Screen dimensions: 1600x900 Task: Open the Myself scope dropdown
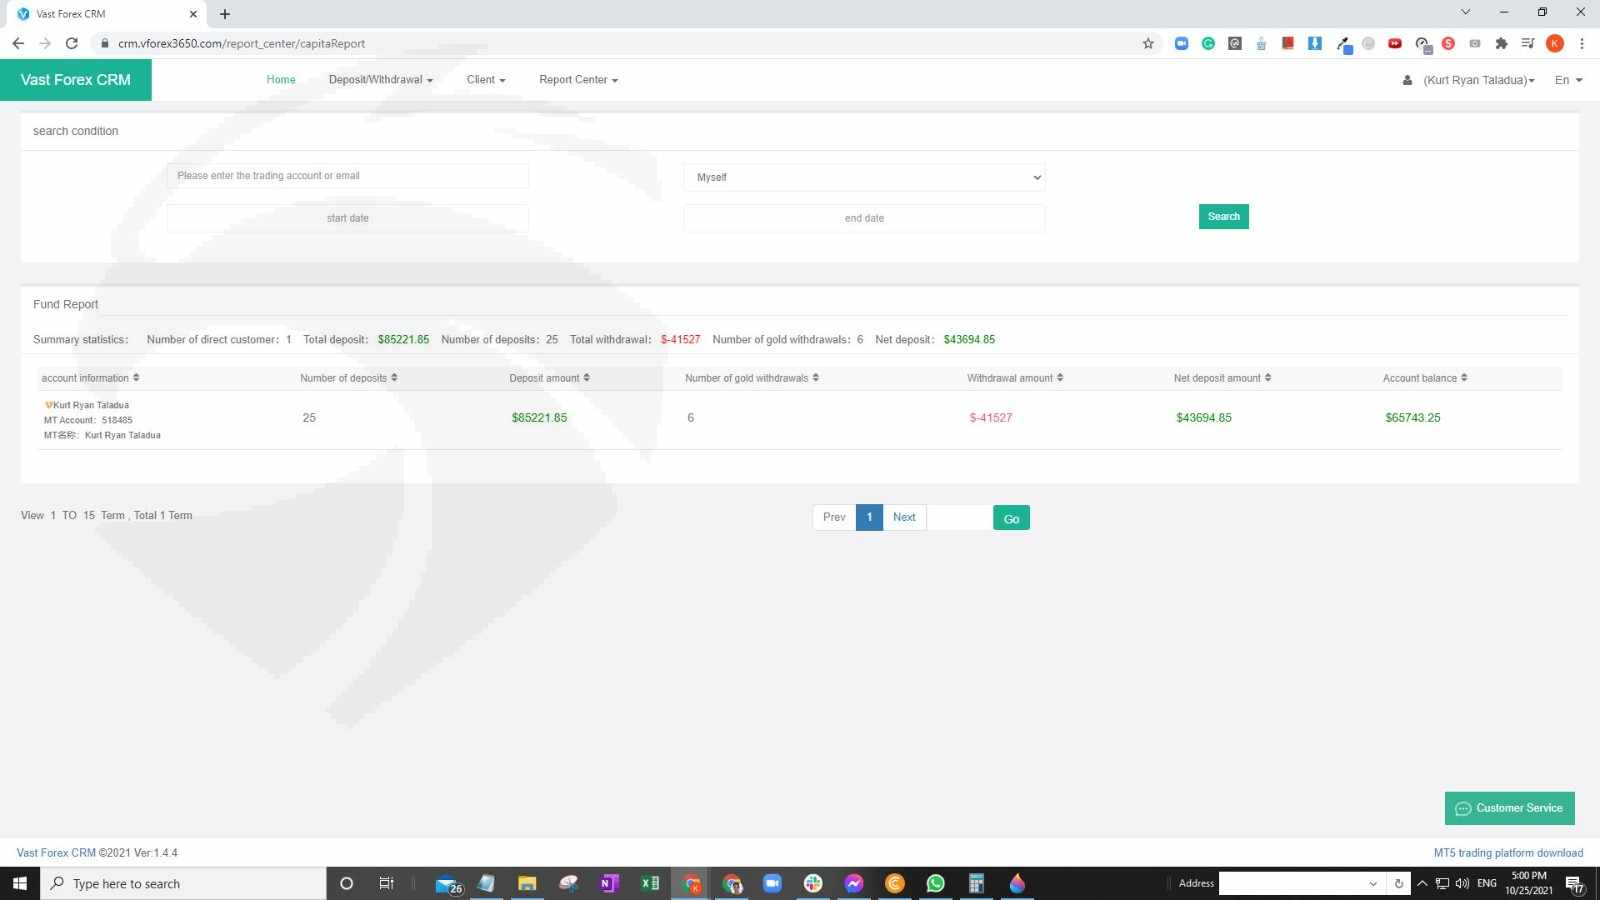tap(864, 177)
